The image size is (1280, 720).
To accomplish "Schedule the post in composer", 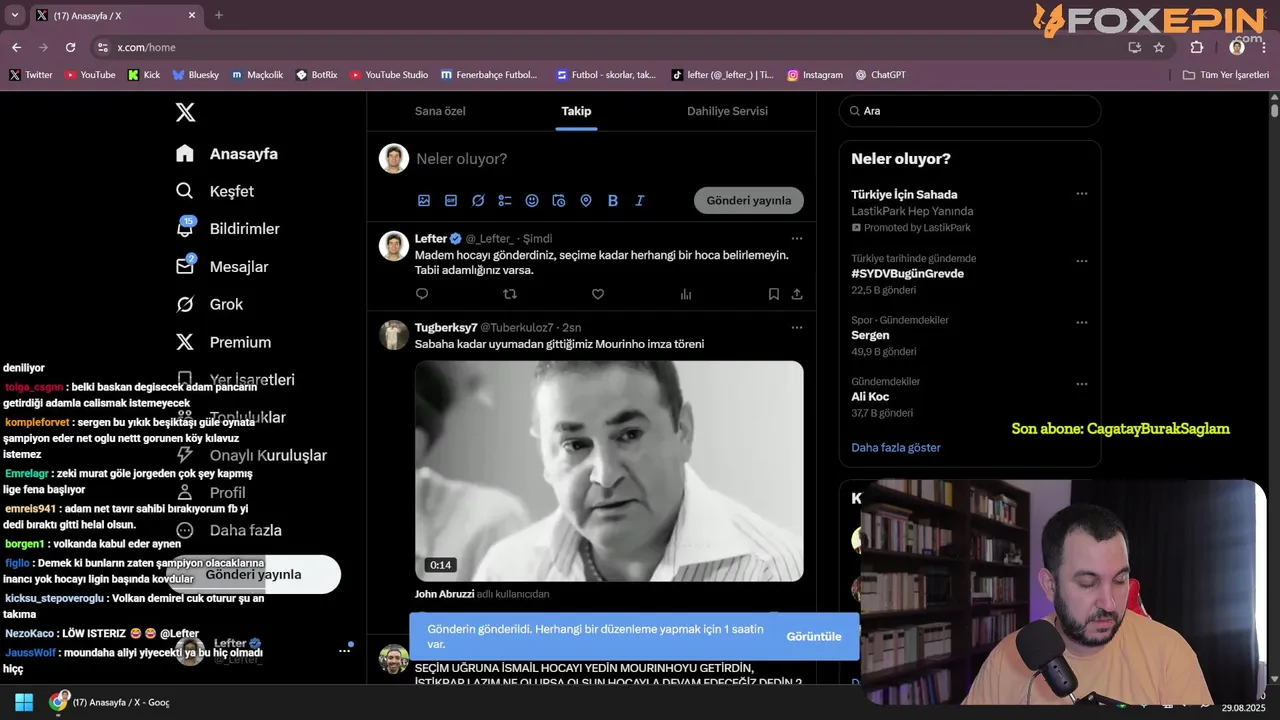I will (x=559, y=200).
